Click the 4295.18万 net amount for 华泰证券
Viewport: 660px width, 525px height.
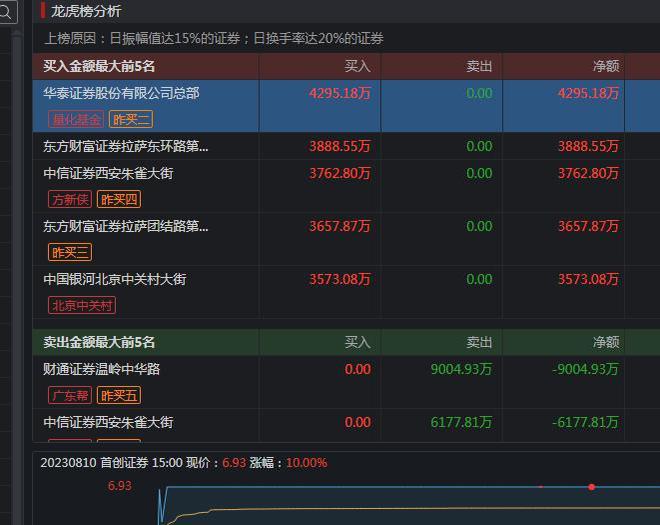pos(588,93)
